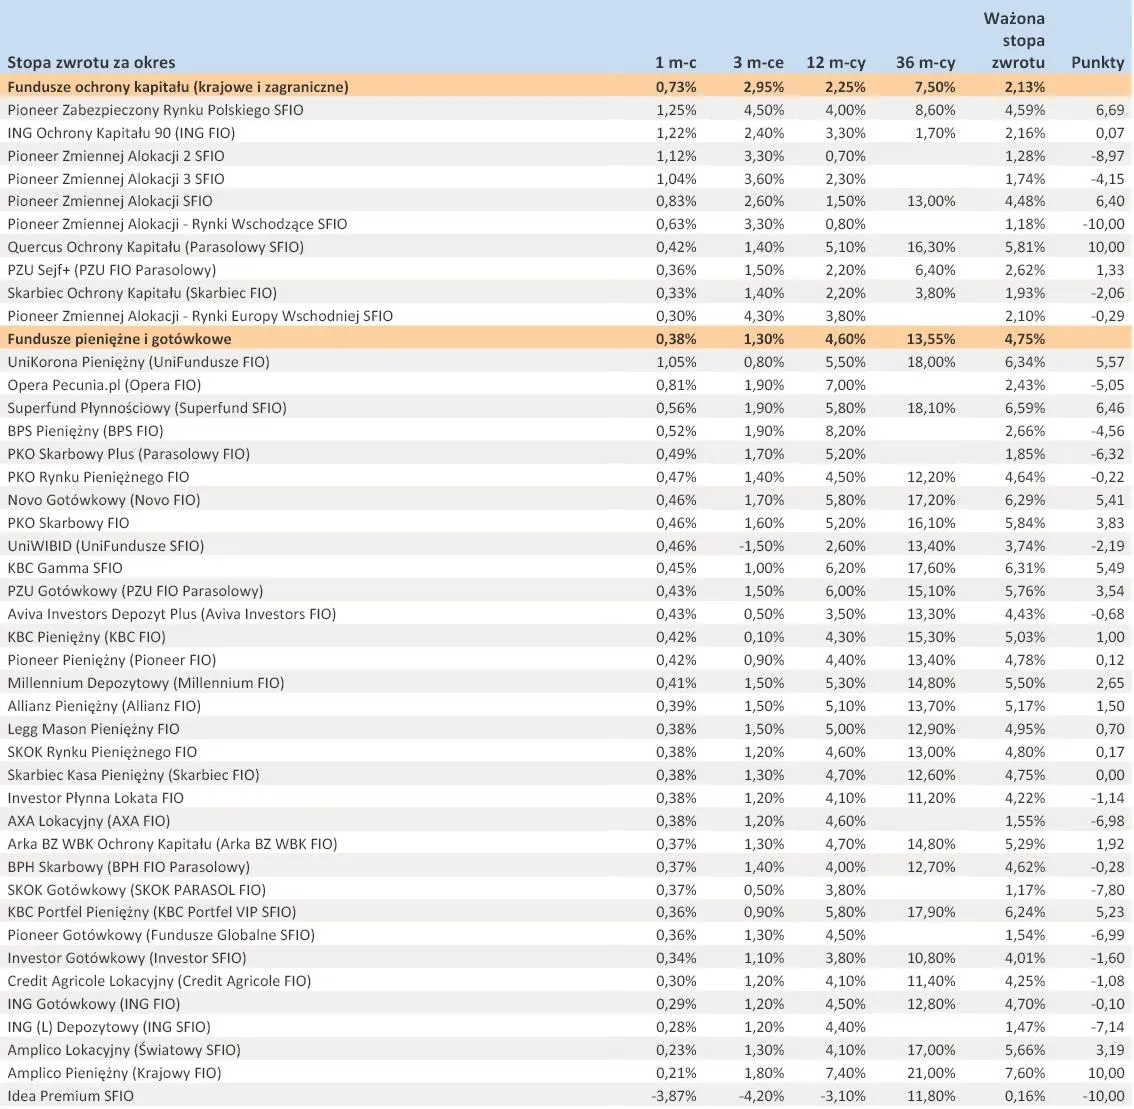This screenshot has height=1109, width=1134.
Task: Select 'ING Gotówkowy (ING FIO)'
Action: [93, 1004]
